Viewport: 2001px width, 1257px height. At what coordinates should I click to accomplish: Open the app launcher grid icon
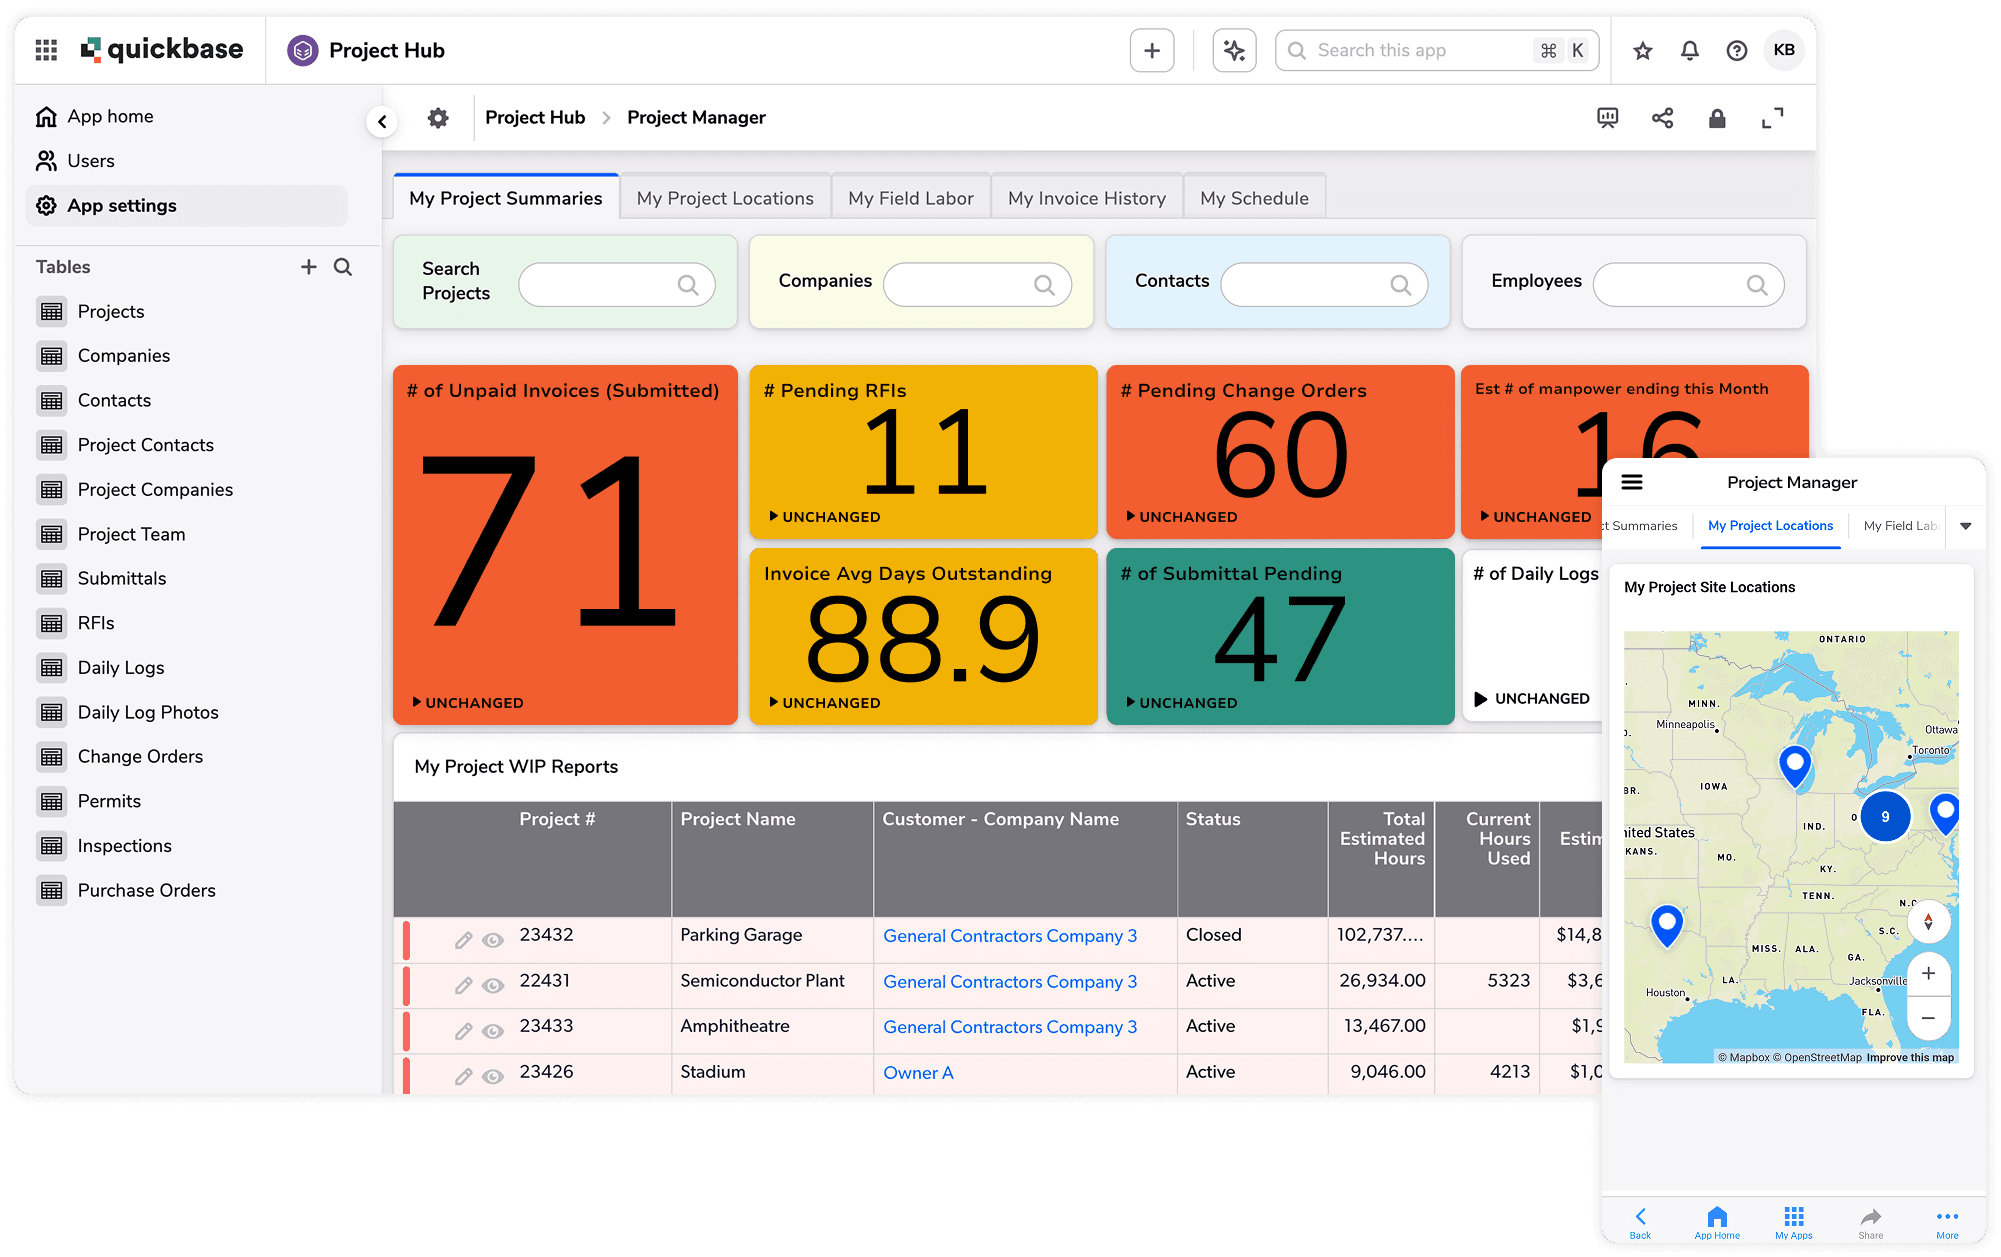click(x=46, y=50)
